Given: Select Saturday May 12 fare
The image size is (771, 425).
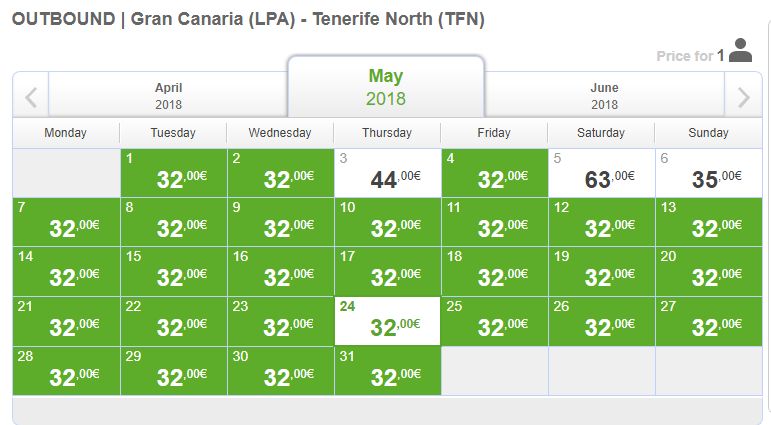Looking at the screenshot, I should click(601, 222).
